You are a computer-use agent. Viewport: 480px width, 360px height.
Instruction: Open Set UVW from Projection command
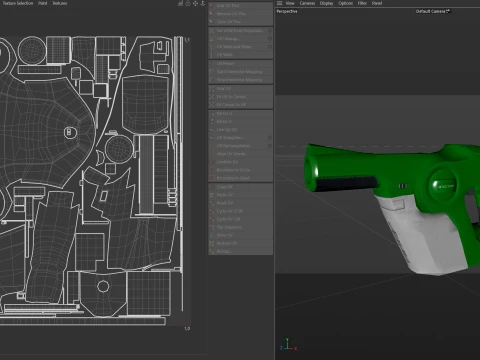click(x=240, y=30)
